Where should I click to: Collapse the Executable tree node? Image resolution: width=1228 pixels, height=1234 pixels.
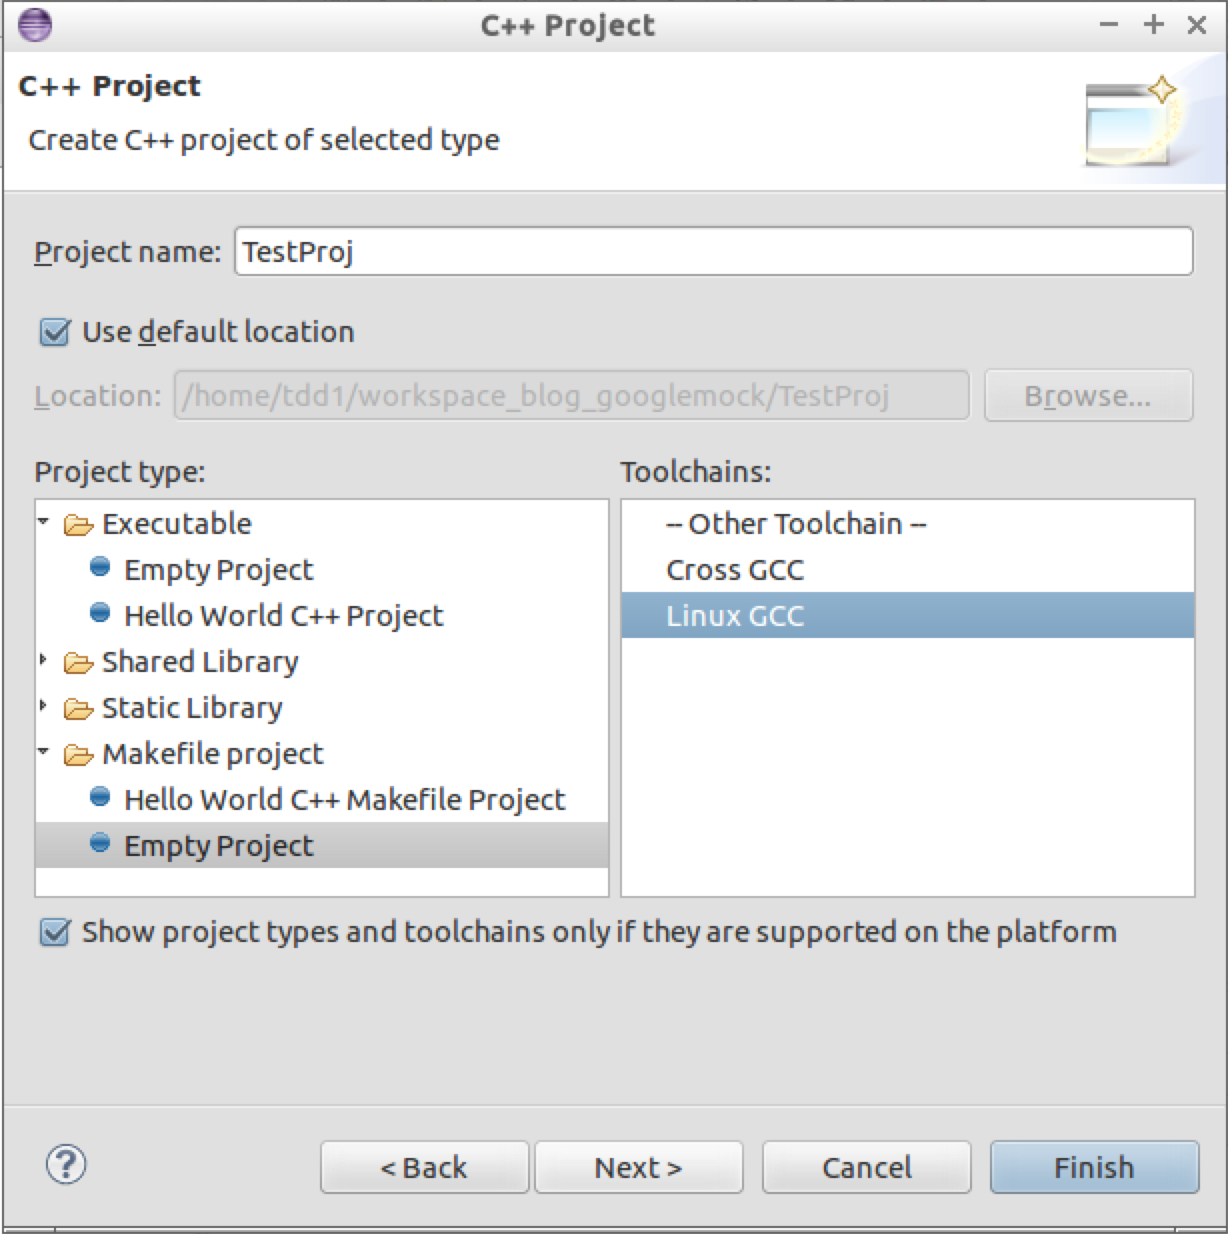click(x=43, y=521)
